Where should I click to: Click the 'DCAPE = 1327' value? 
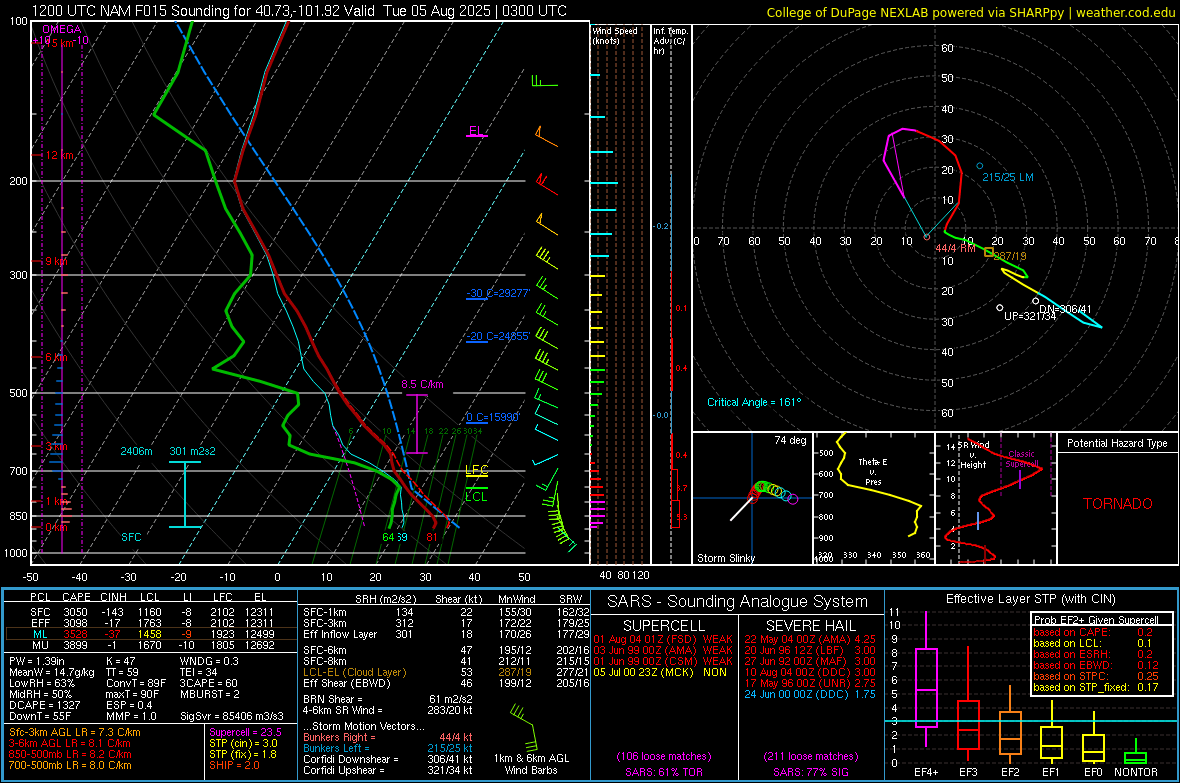44,705
